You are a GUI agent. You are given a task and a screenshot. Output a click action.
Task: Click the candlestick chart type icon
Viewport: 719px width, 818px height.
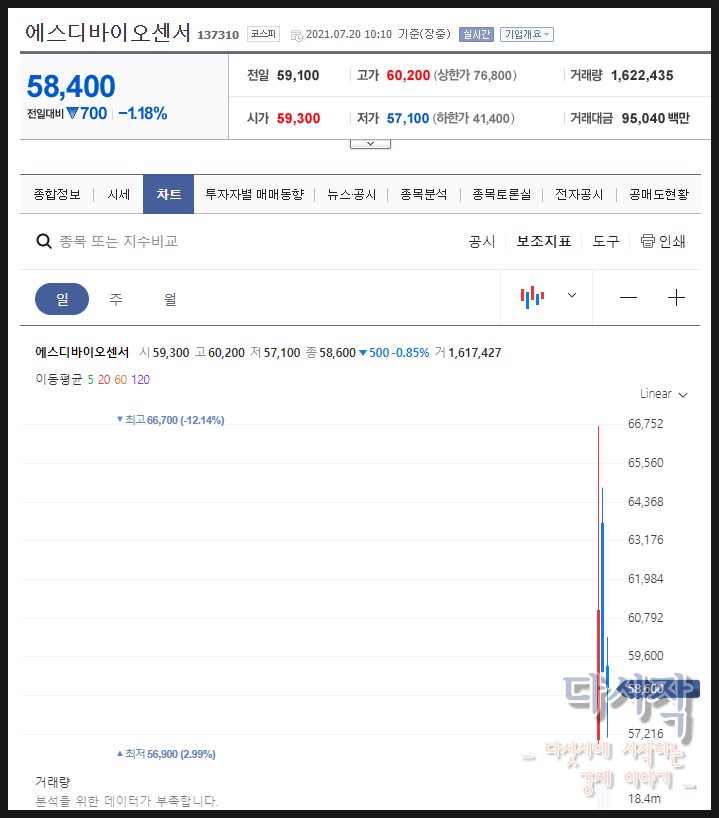coord(532,297)
